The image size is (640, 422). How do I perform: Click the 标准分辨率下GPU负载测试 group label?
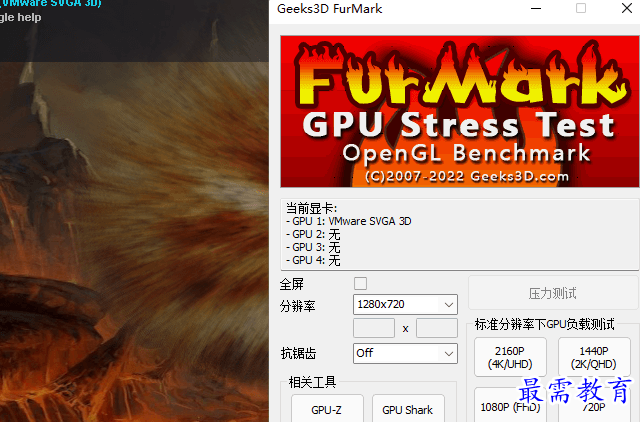(544, 324)
